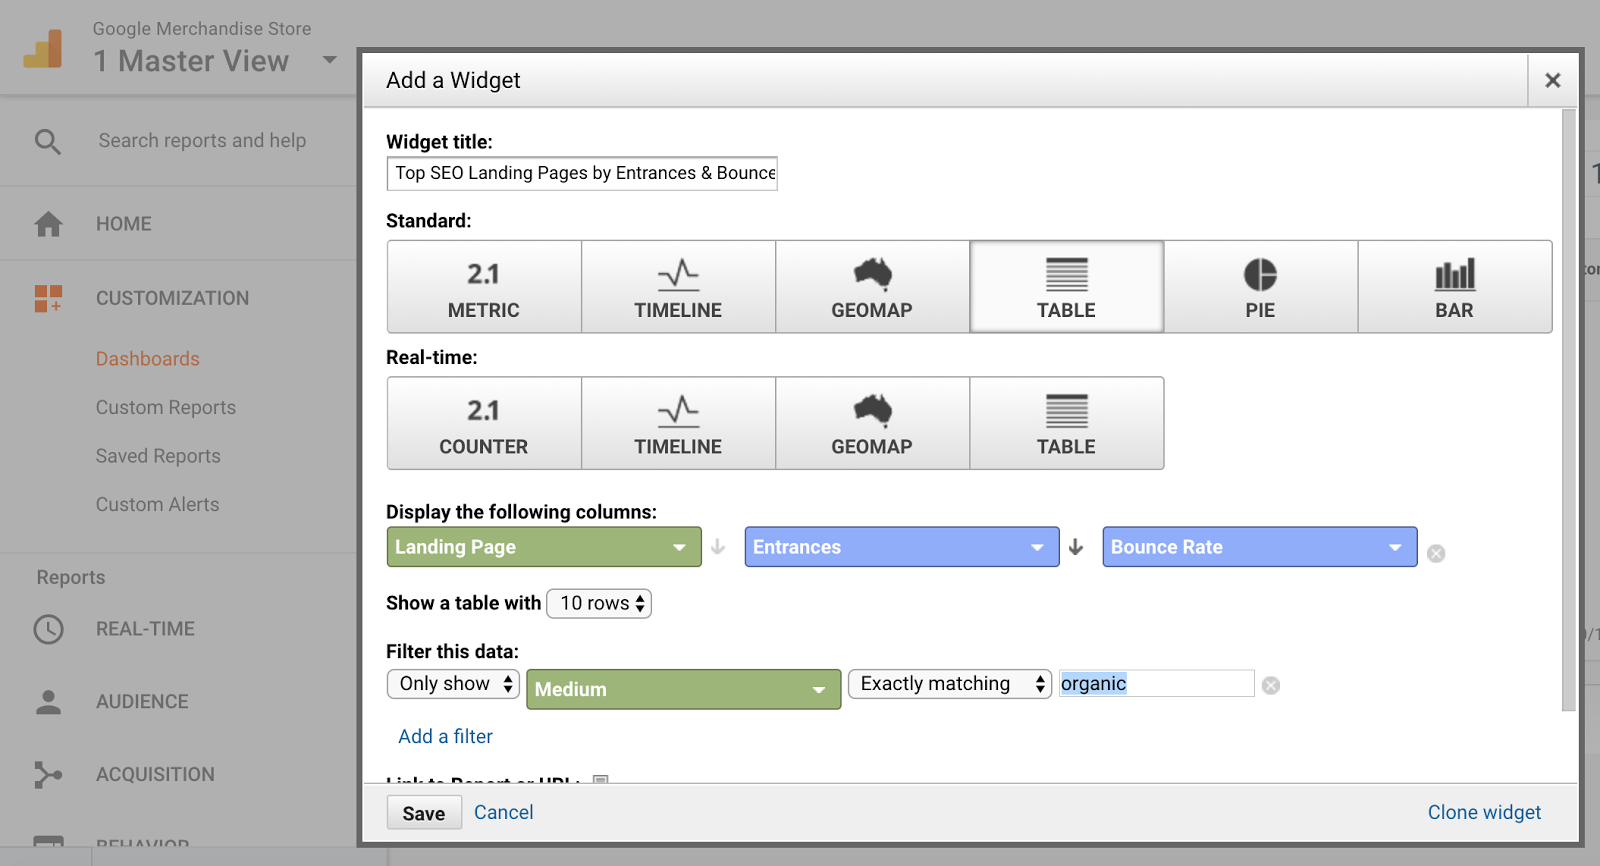Image resolution: width=1600 pixels, height=866 pixels.
Task: Select the Pie chart widget type
Action: click(1260, 287)
